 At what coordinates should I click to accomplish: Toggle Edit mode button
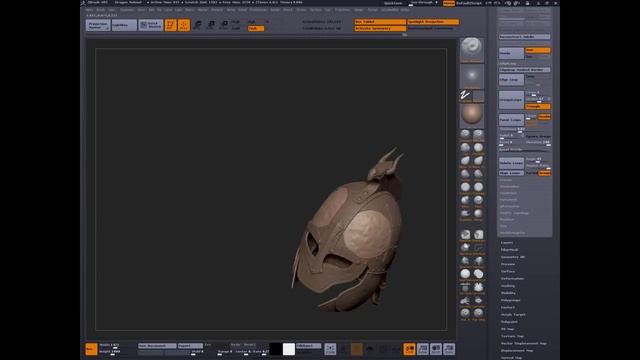point(171,25)
